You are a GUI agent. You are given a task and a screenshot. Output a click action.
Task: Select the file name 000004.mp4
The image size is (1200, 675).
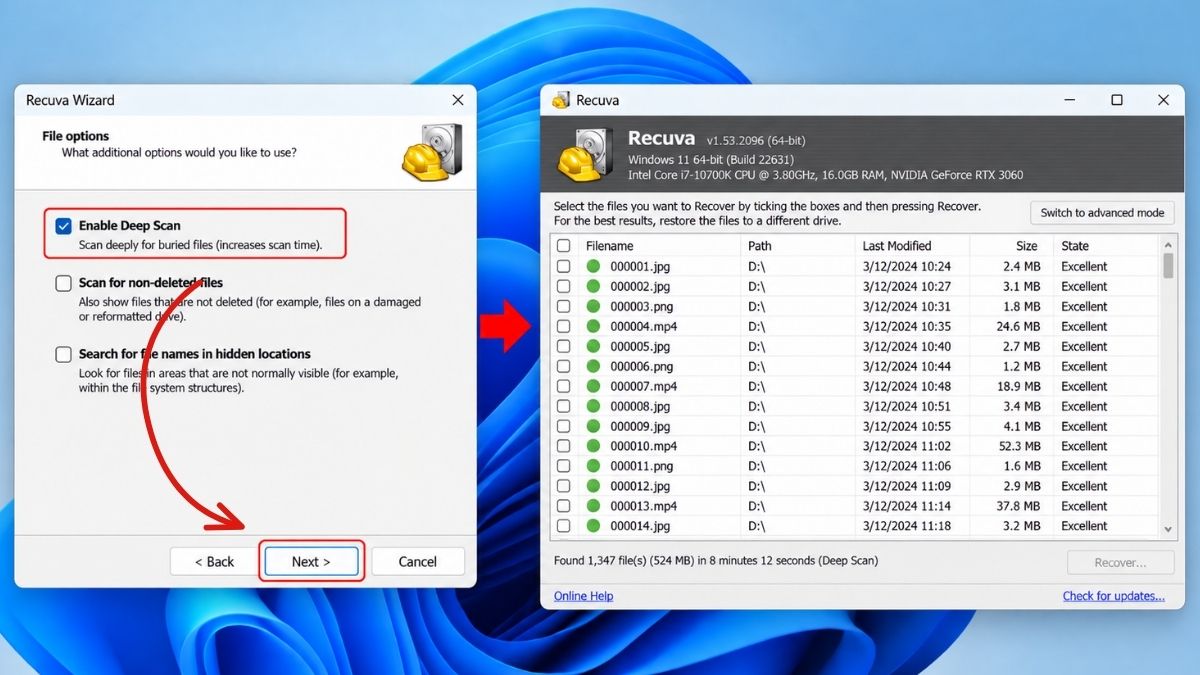(x=643, y=326)
